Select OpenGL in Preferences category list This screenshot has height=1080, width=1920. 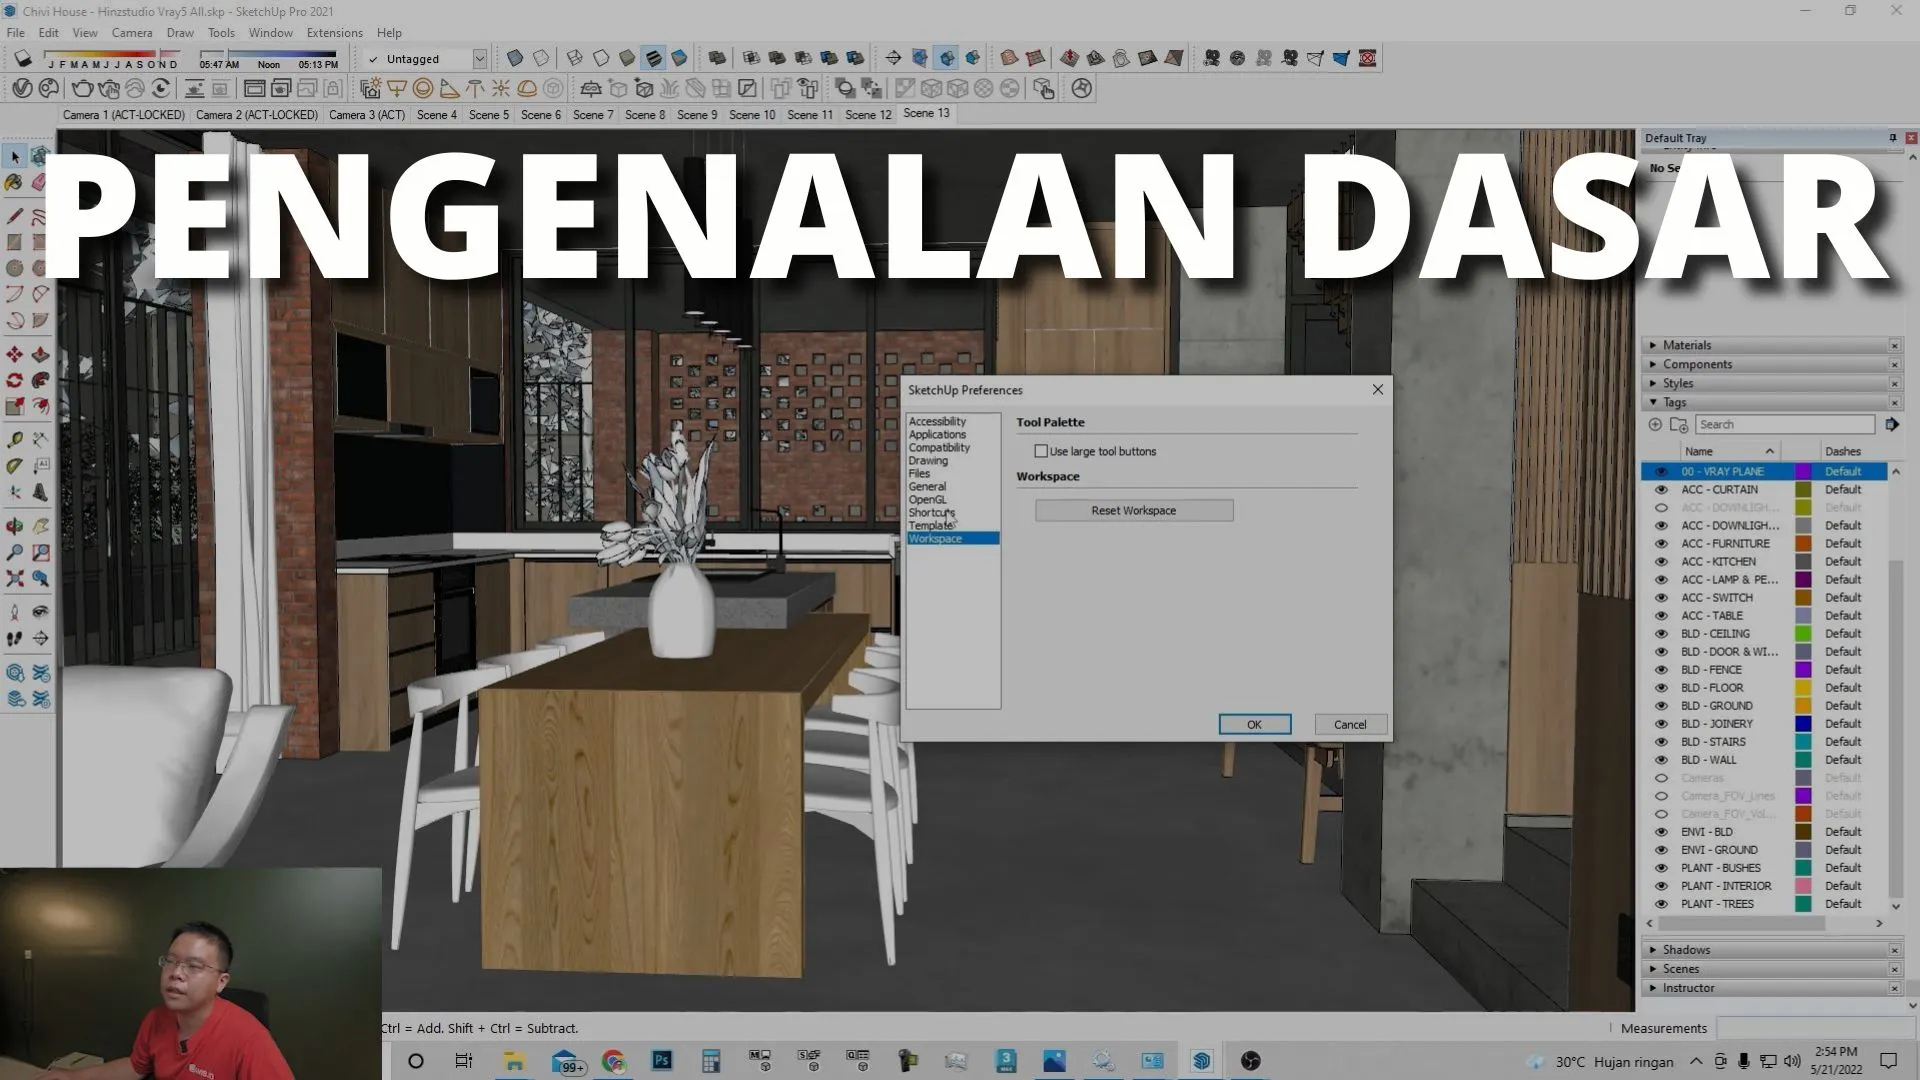click(x=927, y=500)
